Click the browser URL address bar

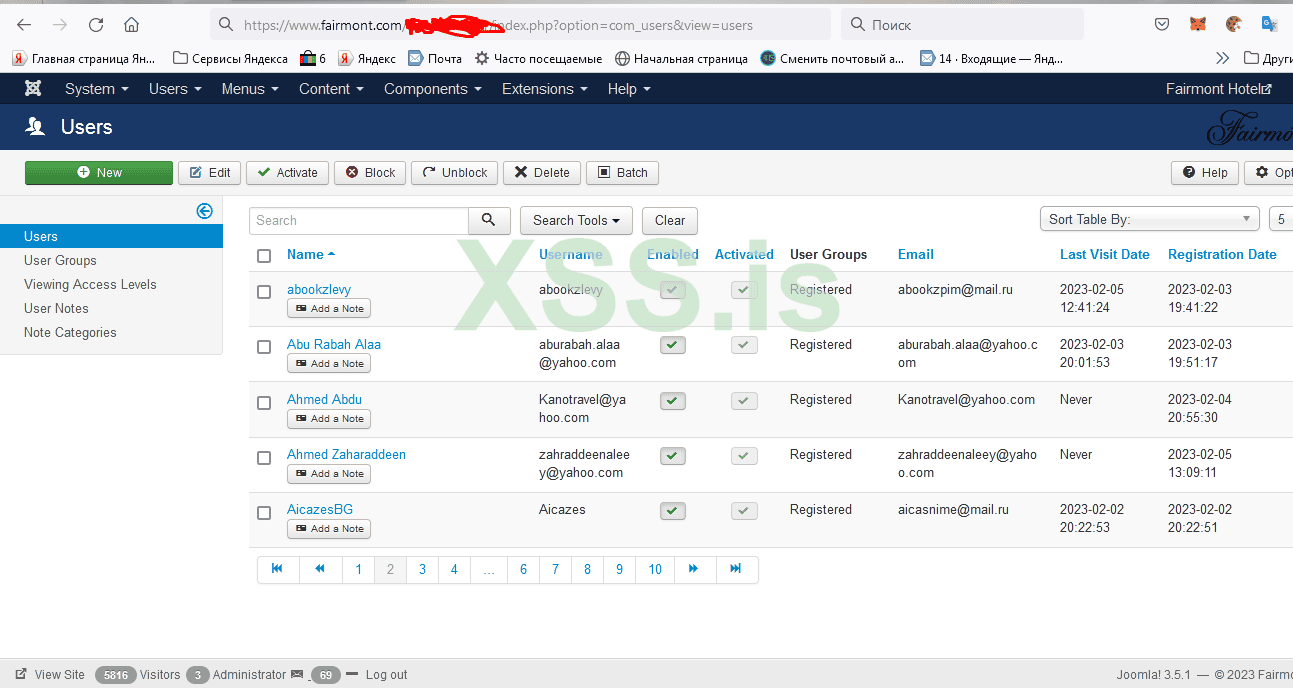(x=520, y=25)
